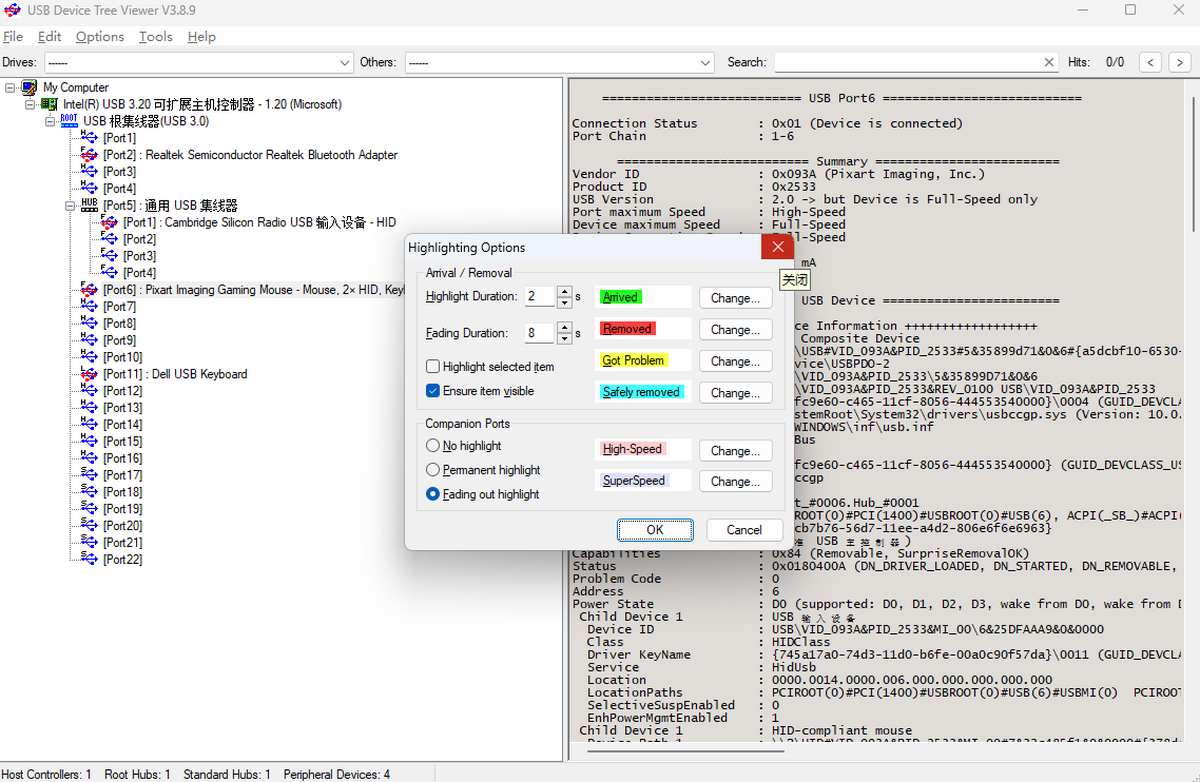Change the High-Speed companion color

(x=735, y=451)
